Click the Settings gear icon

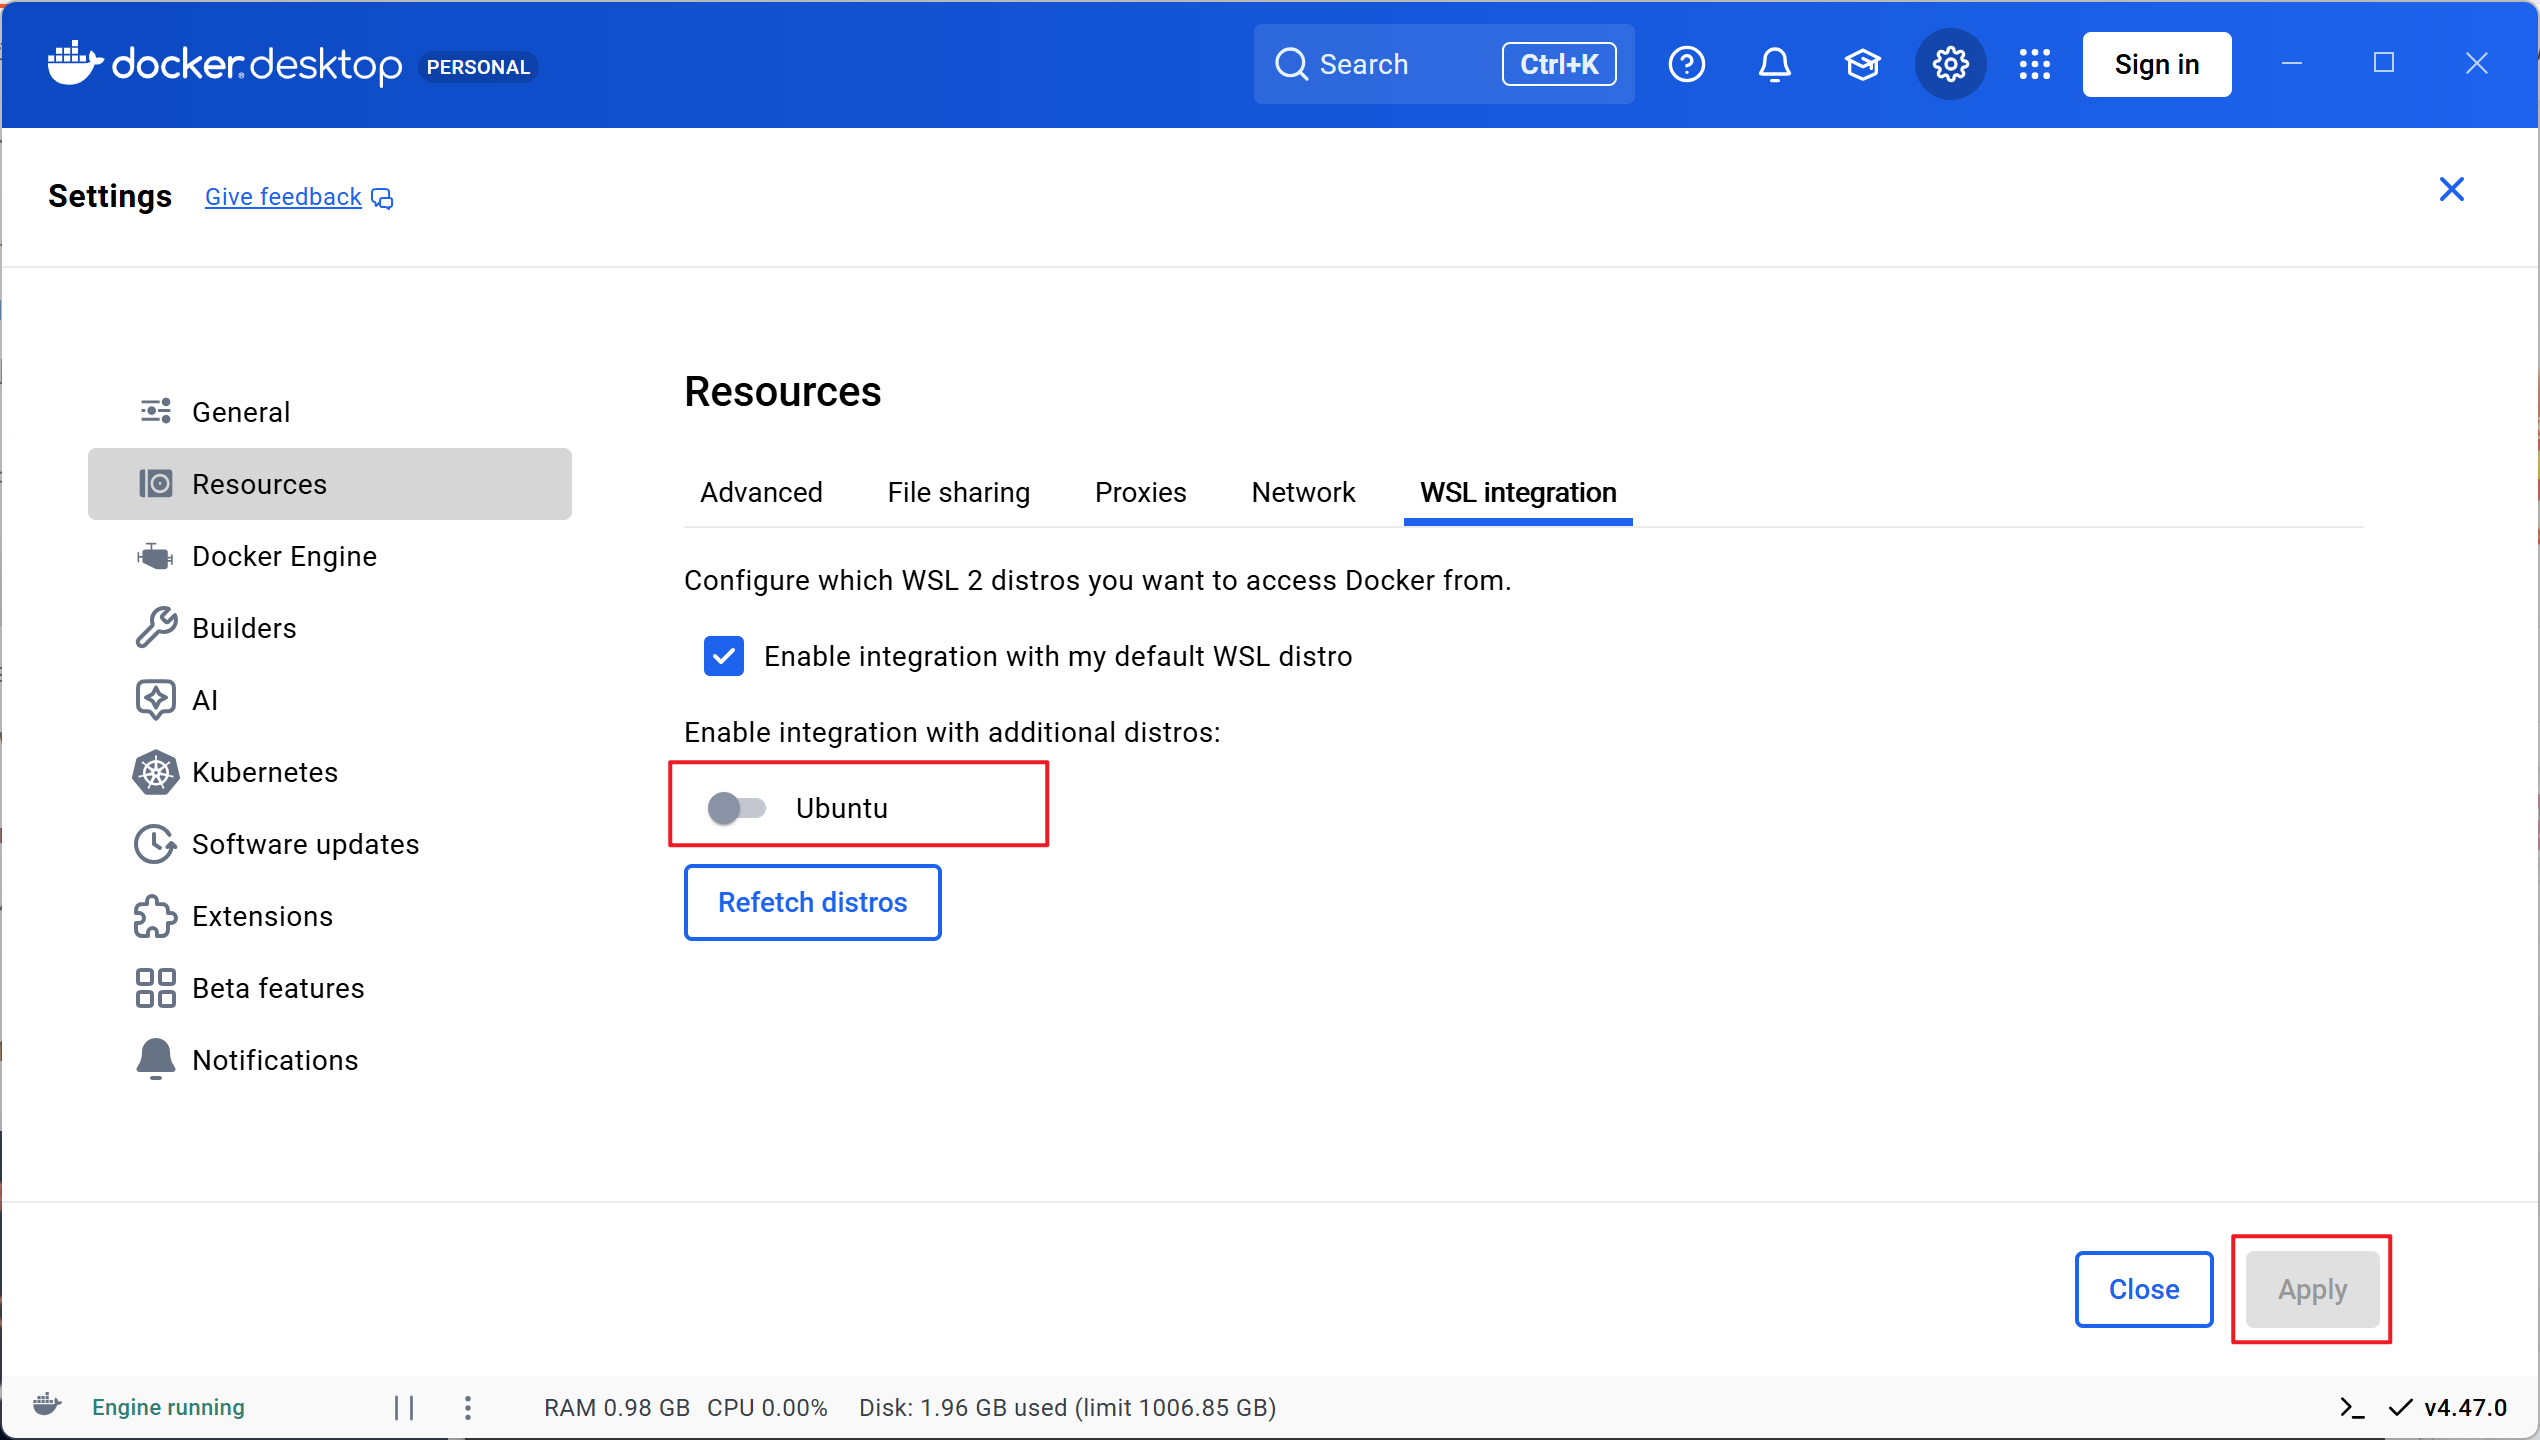click(x=1950, y=65)
